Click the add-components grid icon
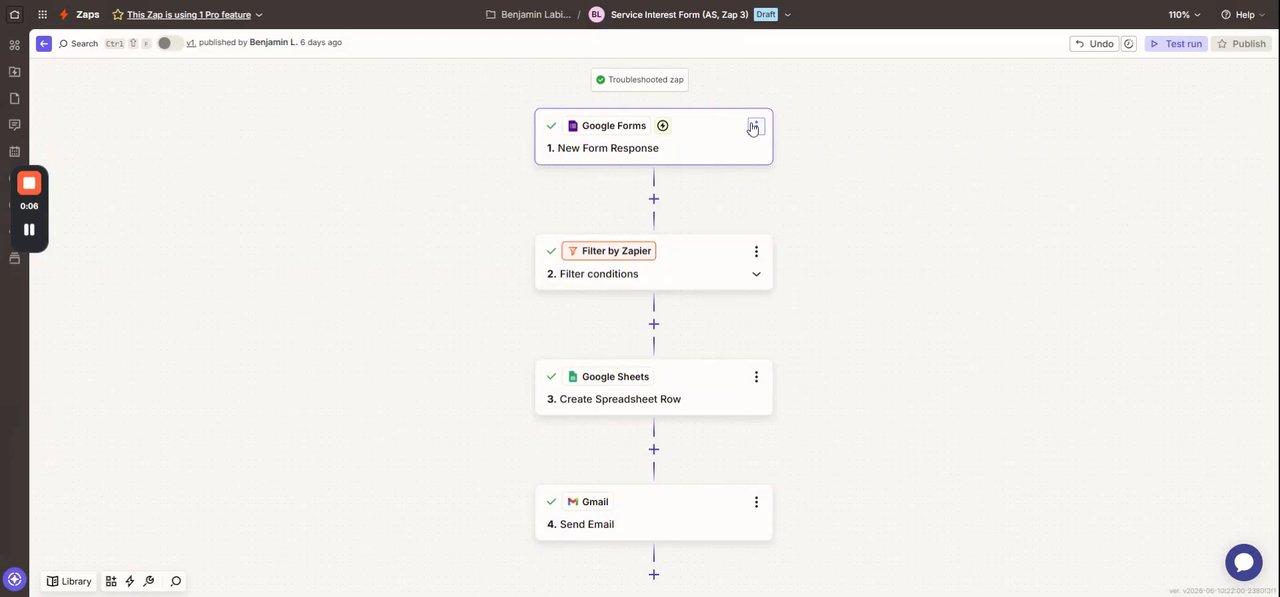 [111, 581]
